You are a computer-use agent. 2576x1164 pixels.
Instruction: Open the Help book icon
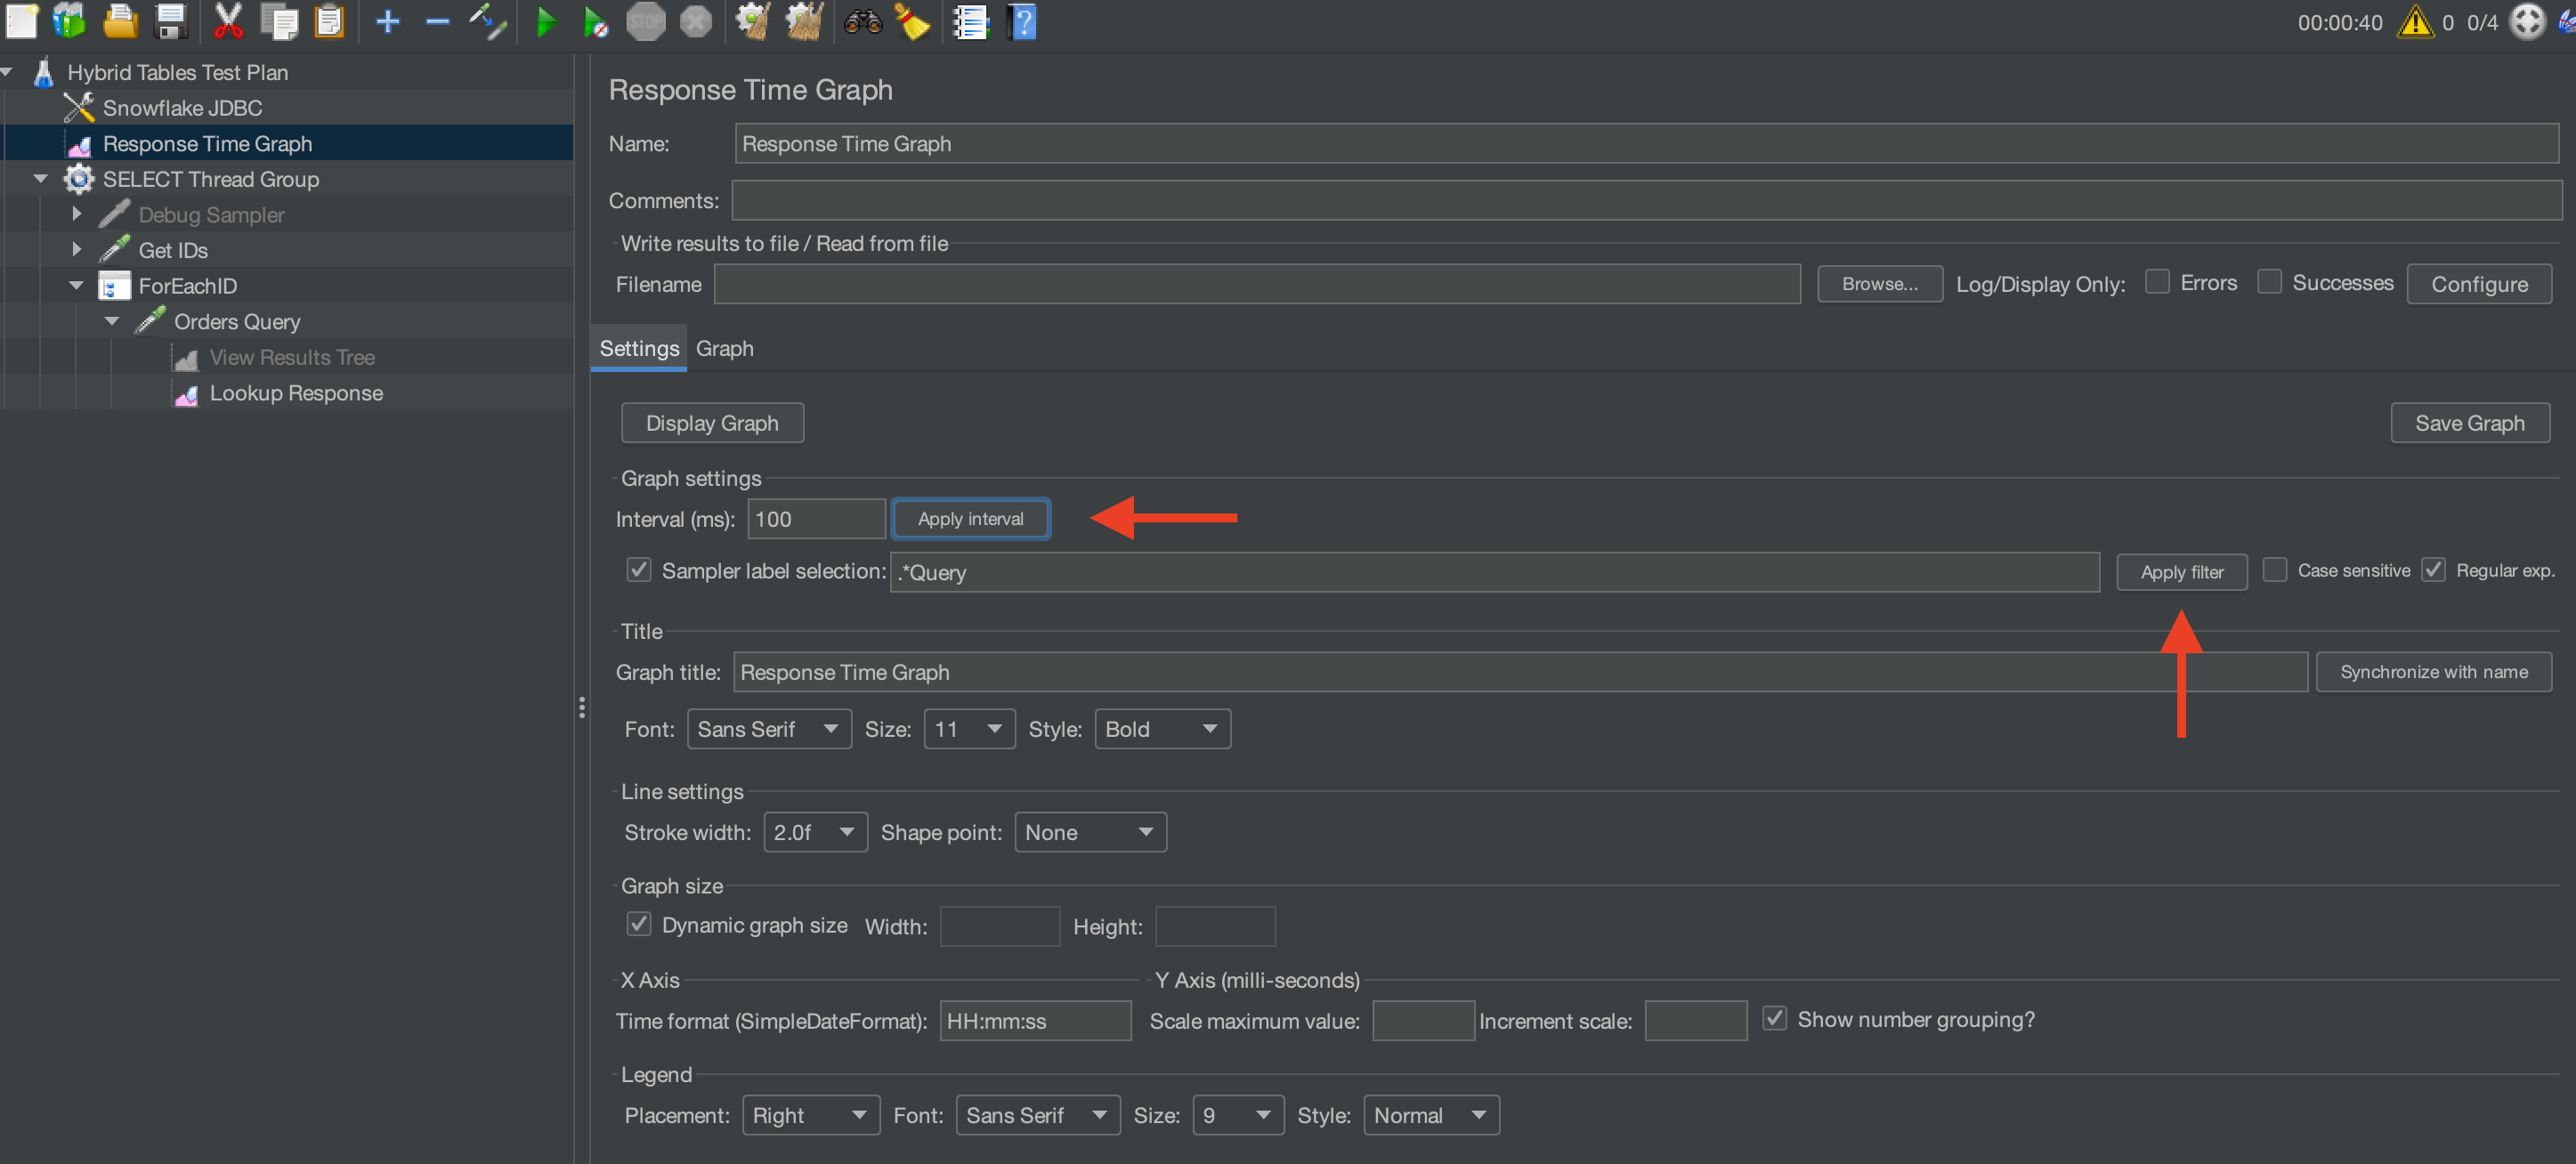[1022, 21]
